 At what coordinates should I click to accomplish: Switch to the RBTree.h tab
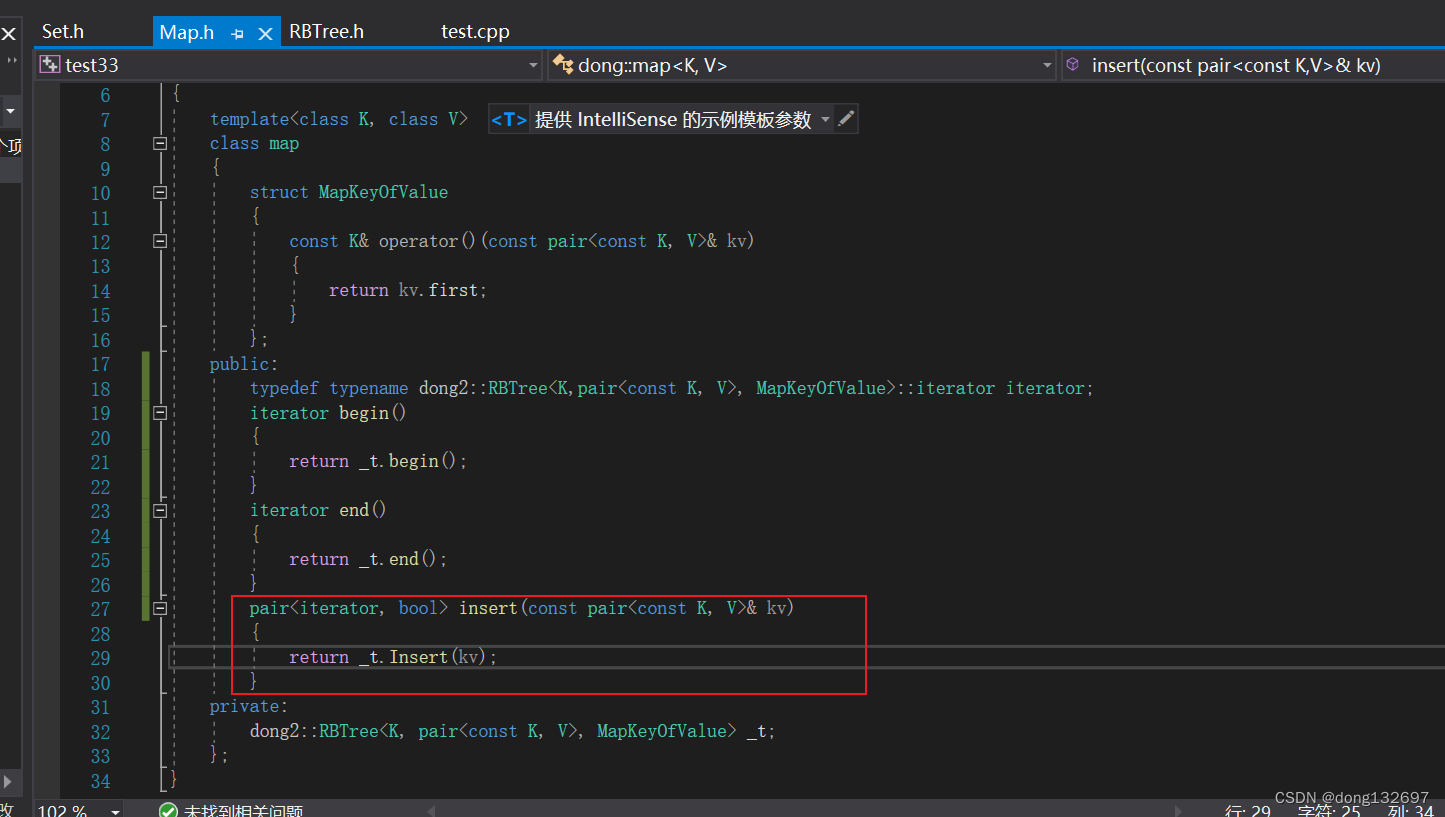[x=326, y=32]
